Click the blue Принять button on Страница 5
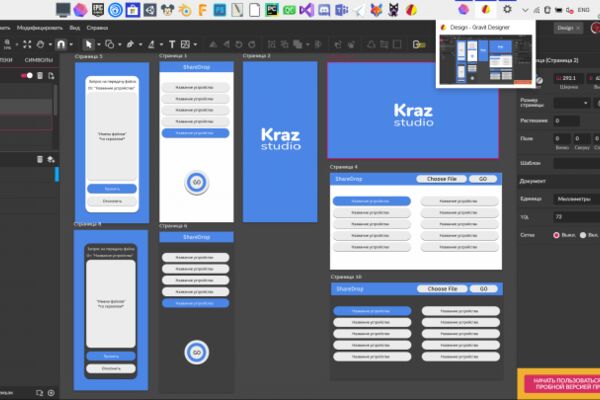The image size is (600, 400). coord(112,189)
